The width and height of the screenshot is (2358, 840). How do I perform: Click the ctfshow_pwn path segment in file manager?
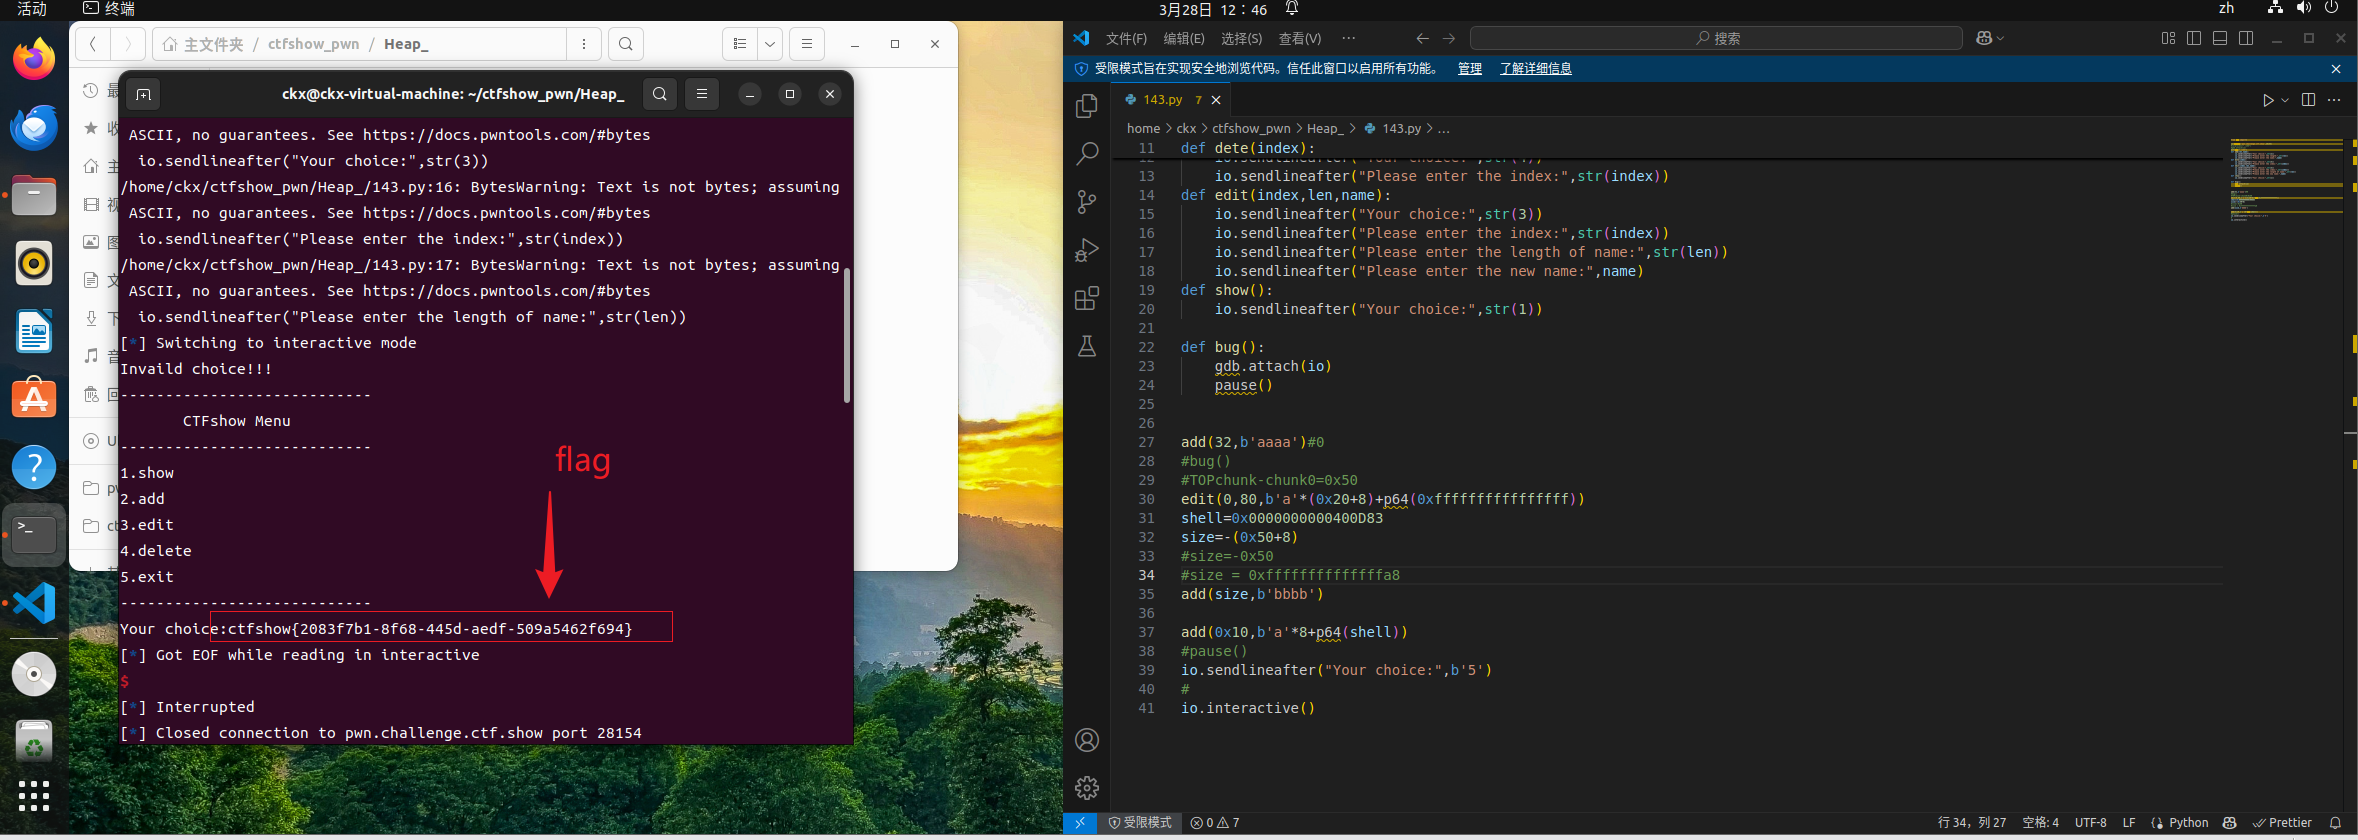pyautogui.click(x=313, y=44)
